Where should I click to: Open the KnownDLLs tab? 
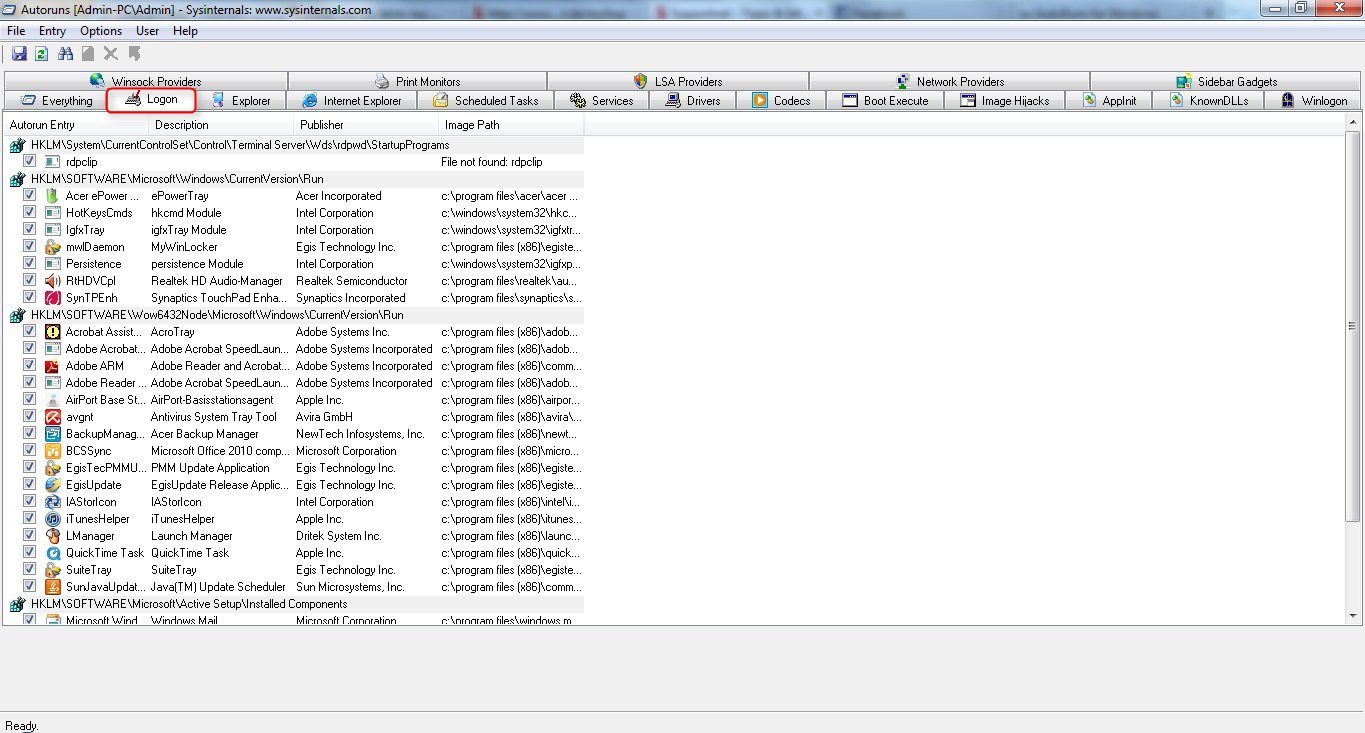click(x=1208, y=101)
